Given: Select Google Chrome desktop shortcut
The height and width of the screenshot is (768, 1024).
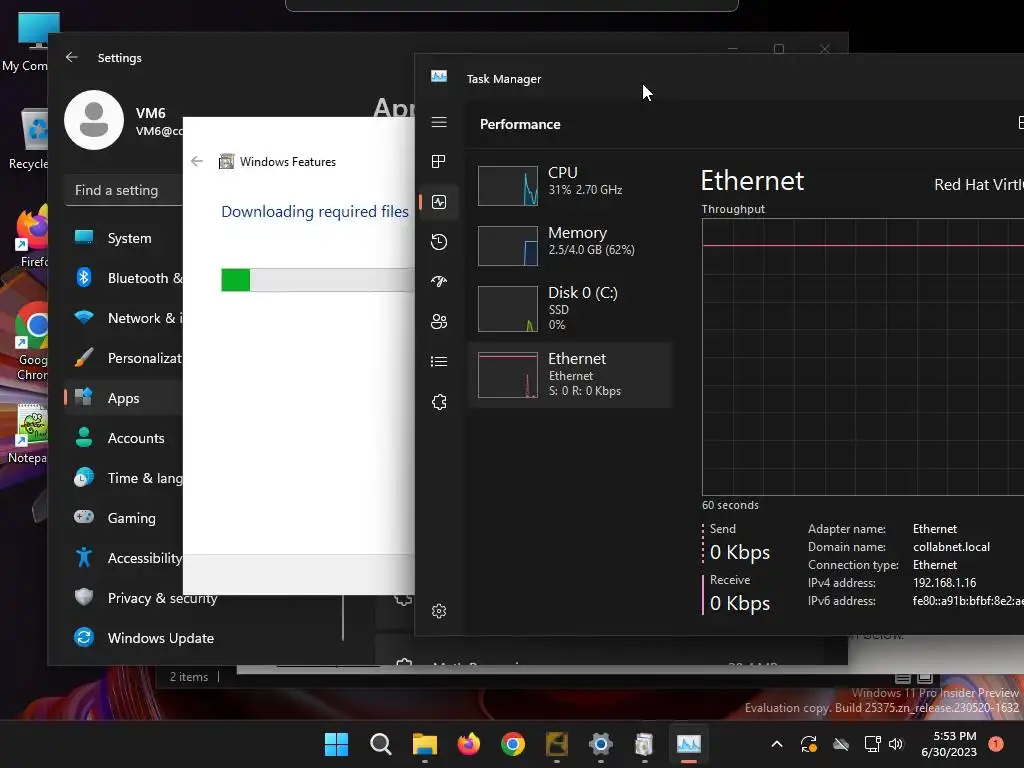Looking at the screenshot, I should (x=31, y=342).
